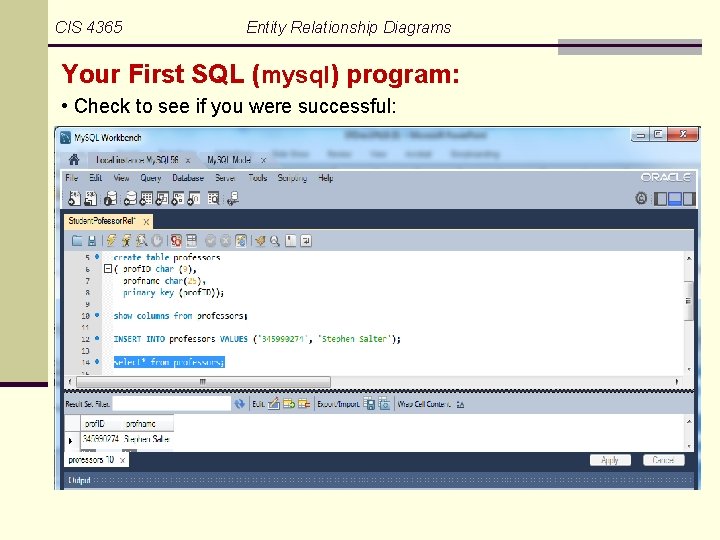Insert new row icon in result toolbar
The width and height of the screenshot is (720, 540).
click(289, 404)
